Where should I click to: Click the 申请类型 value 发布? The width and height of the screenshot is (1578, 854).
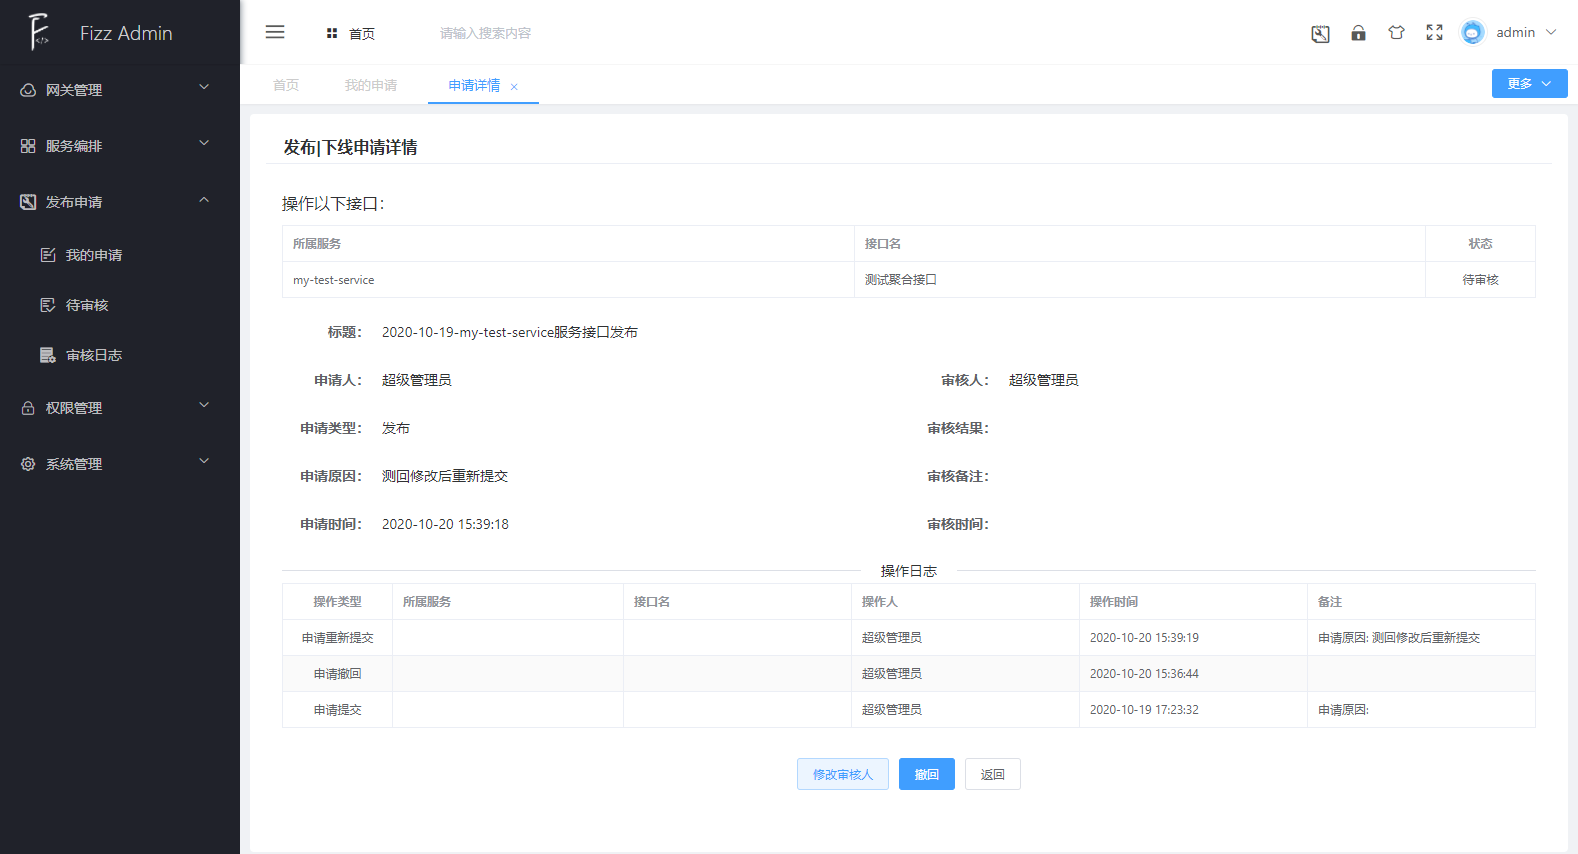(x=396, y=428)
